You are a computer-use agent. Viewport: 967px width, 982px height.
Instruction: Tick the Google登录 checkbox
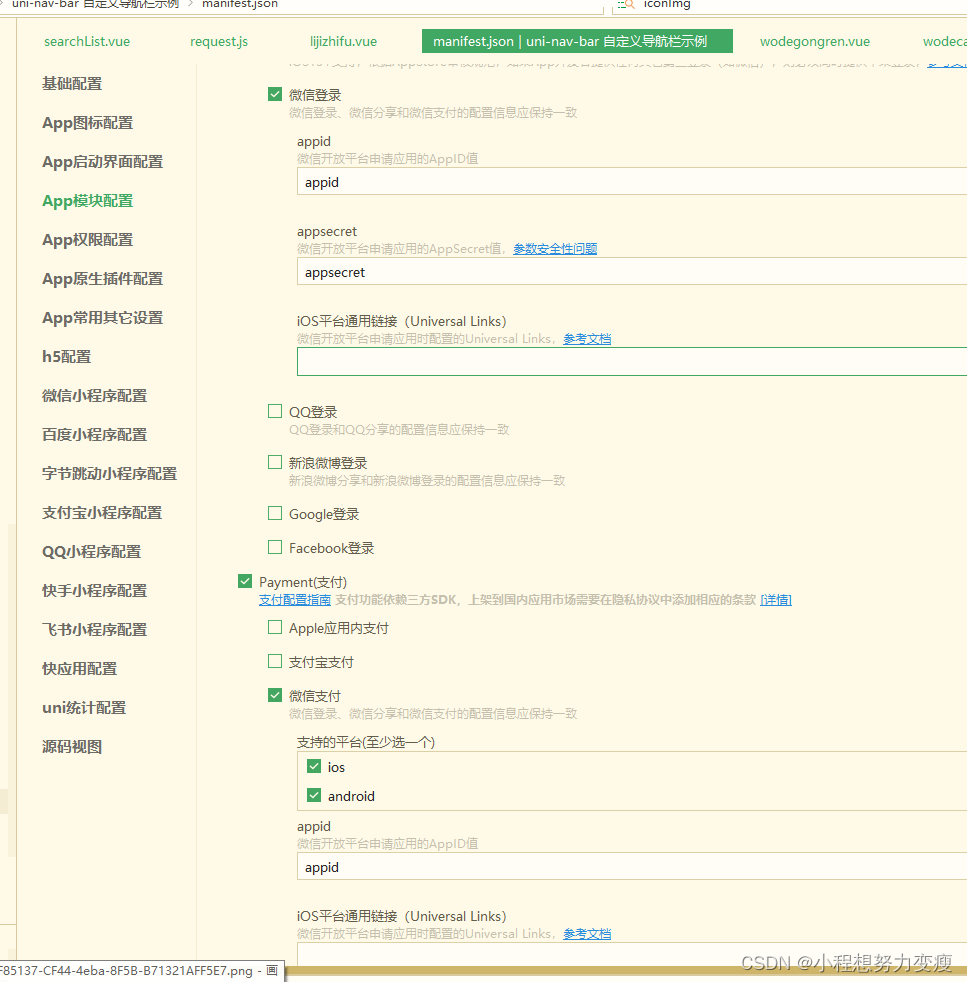pyautogui.click(x=275, y=514)
